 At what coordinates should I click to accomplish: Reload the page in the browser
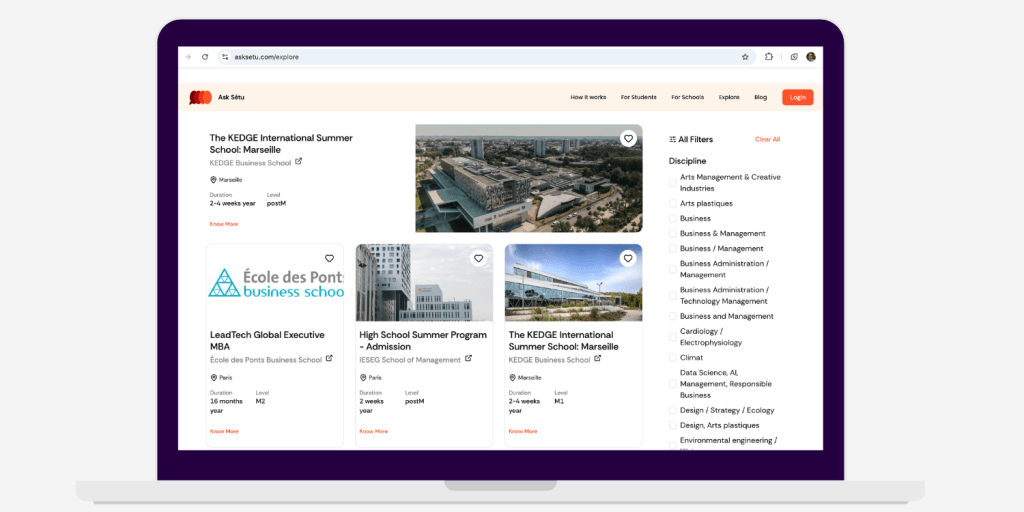(x=205, y=57)
